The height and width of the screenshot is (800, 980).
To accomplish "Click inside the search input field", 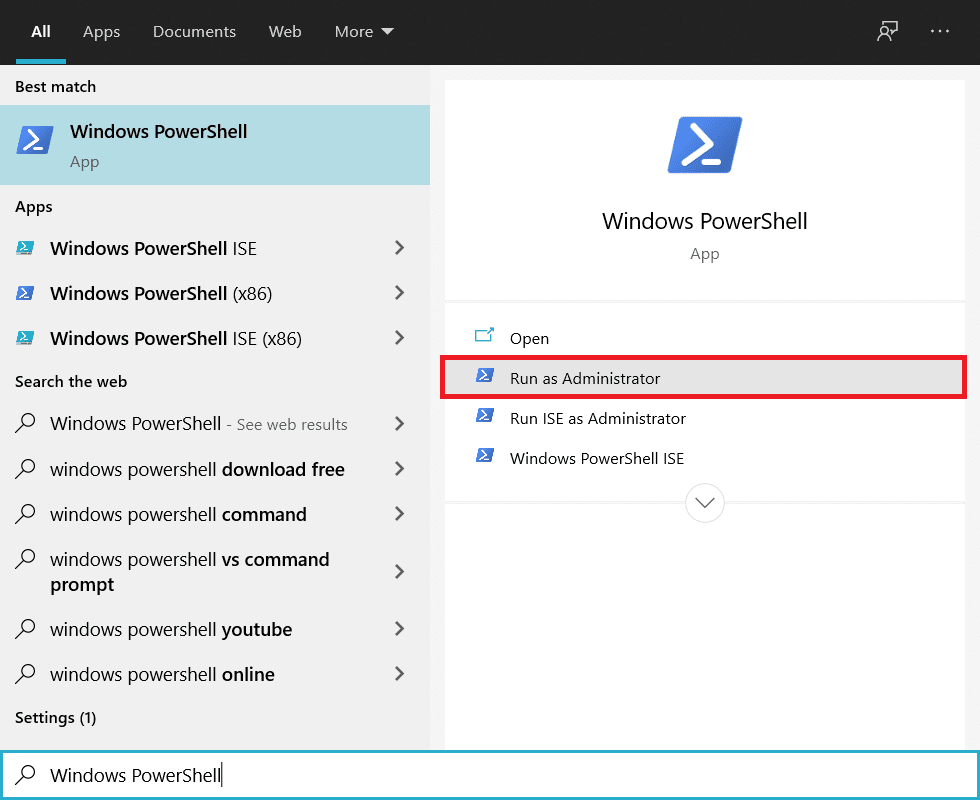I will 300,775.
